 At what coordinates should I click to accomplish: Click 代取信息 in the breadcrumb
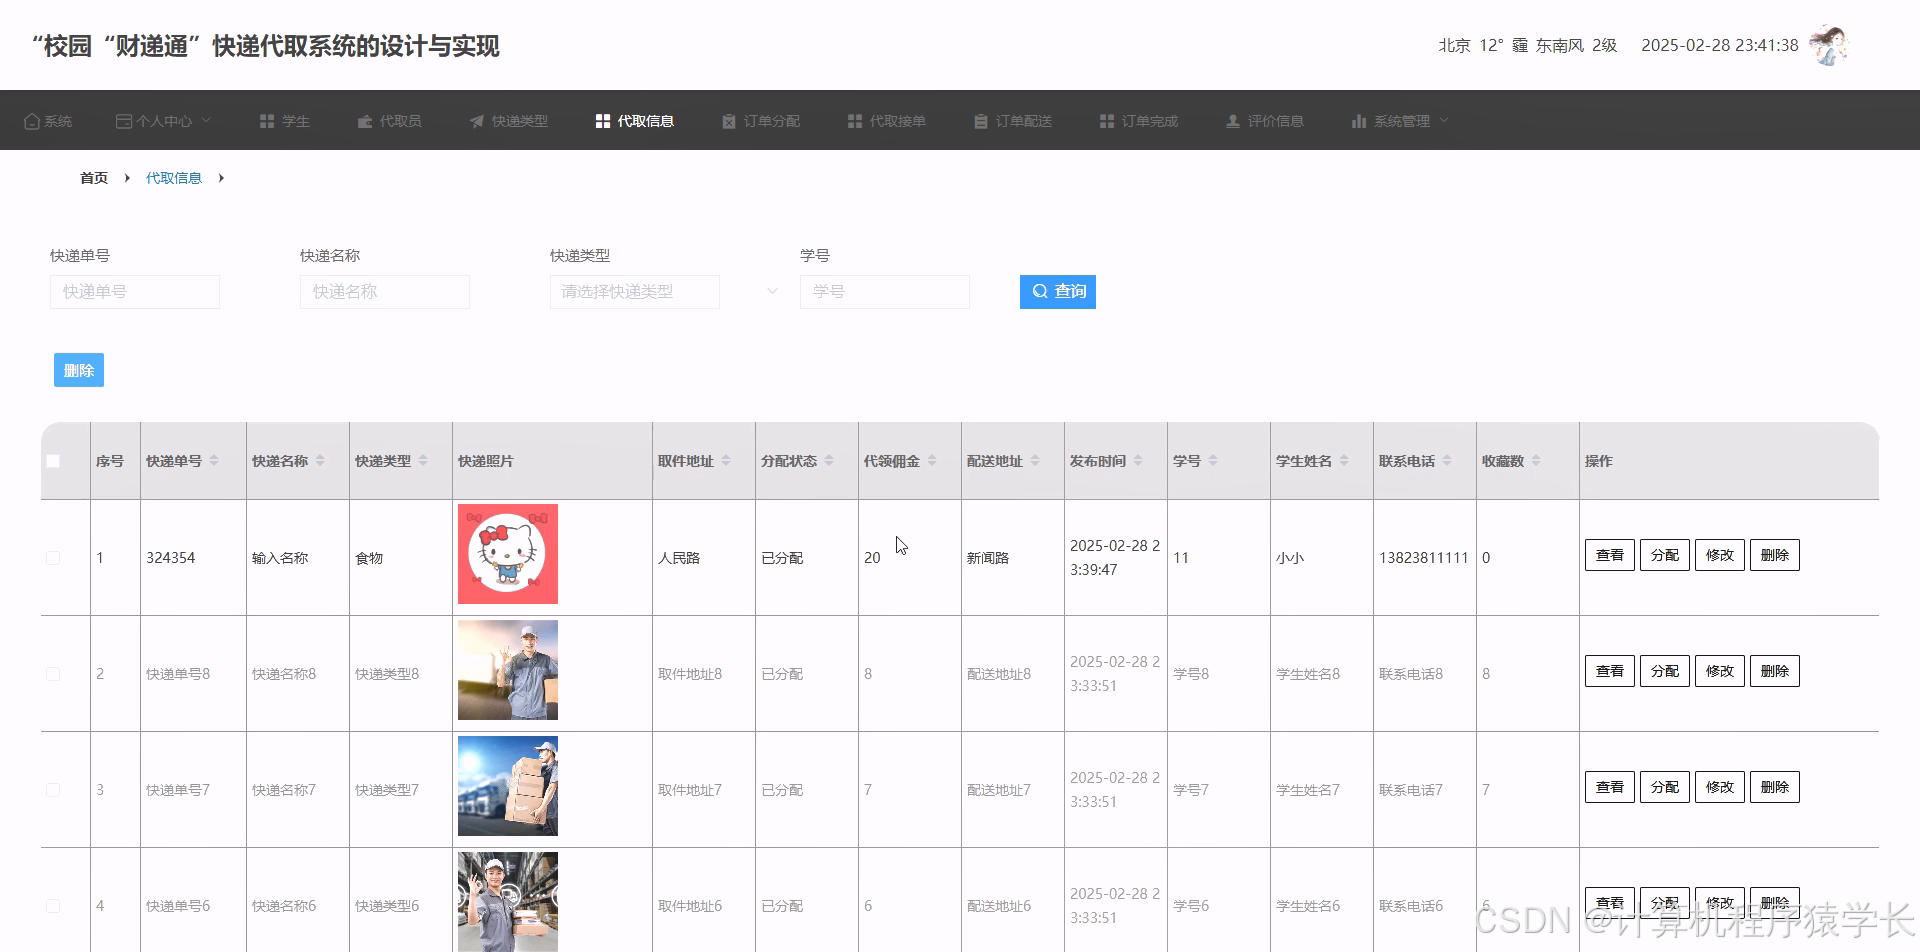coord(174,178)
